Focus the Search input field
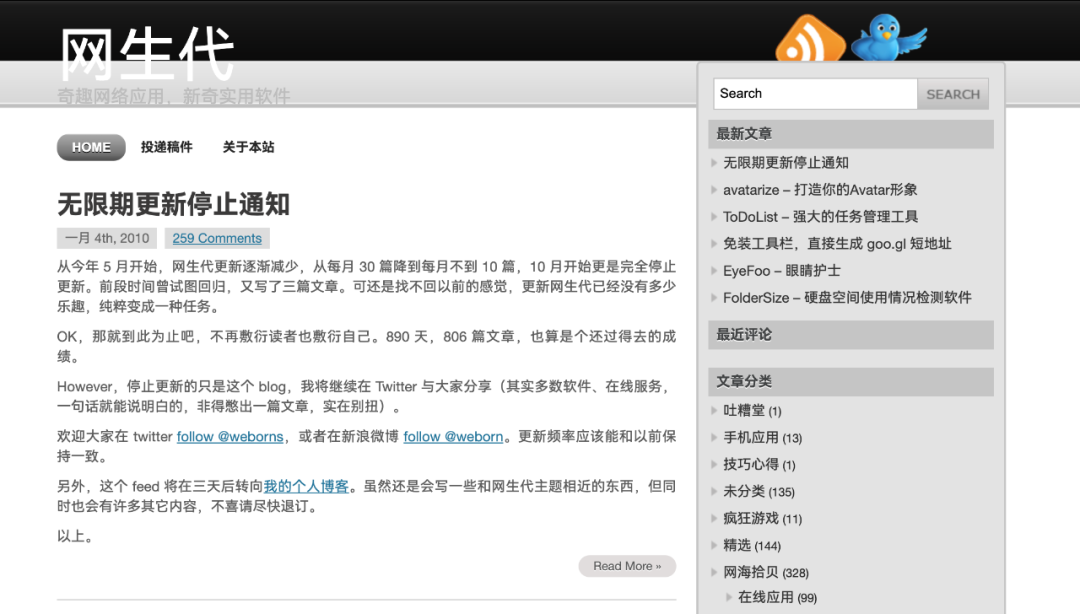This screenshot has width=1080, height=614. click(x=816, y=94)
